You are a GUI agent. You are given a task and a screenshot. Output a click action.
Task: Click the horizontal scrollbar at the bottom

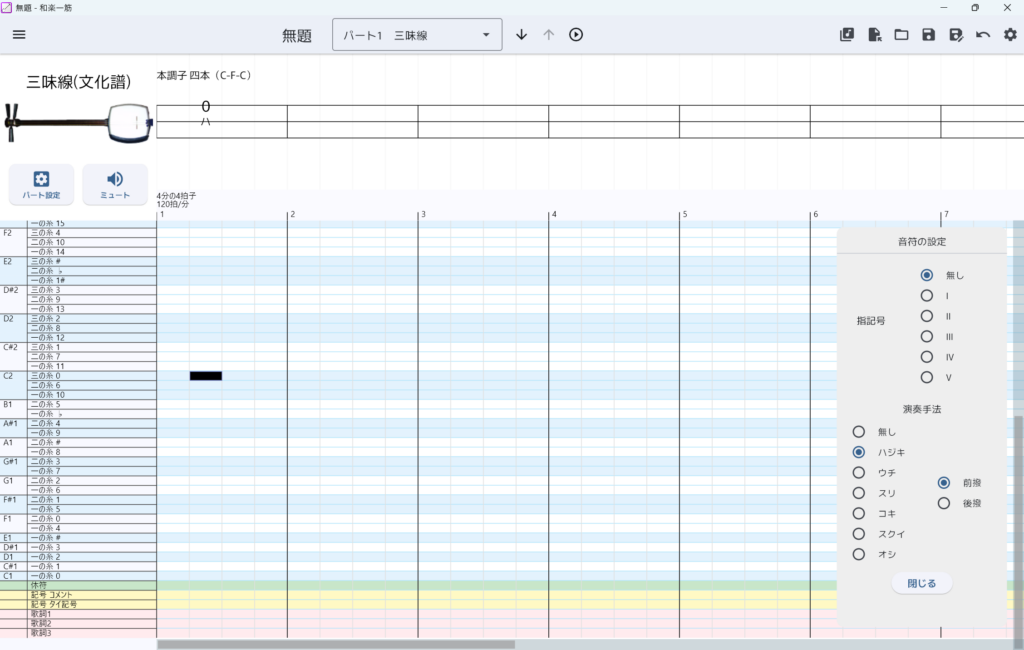[335, 645]
